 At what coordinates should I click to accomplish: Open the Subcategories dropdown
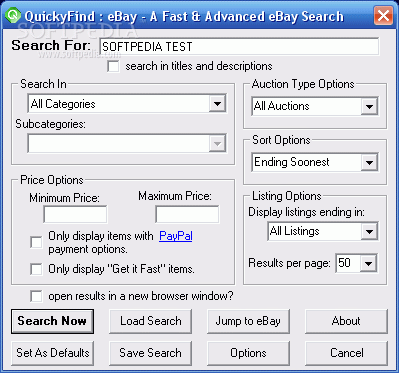tap(127, 144)
